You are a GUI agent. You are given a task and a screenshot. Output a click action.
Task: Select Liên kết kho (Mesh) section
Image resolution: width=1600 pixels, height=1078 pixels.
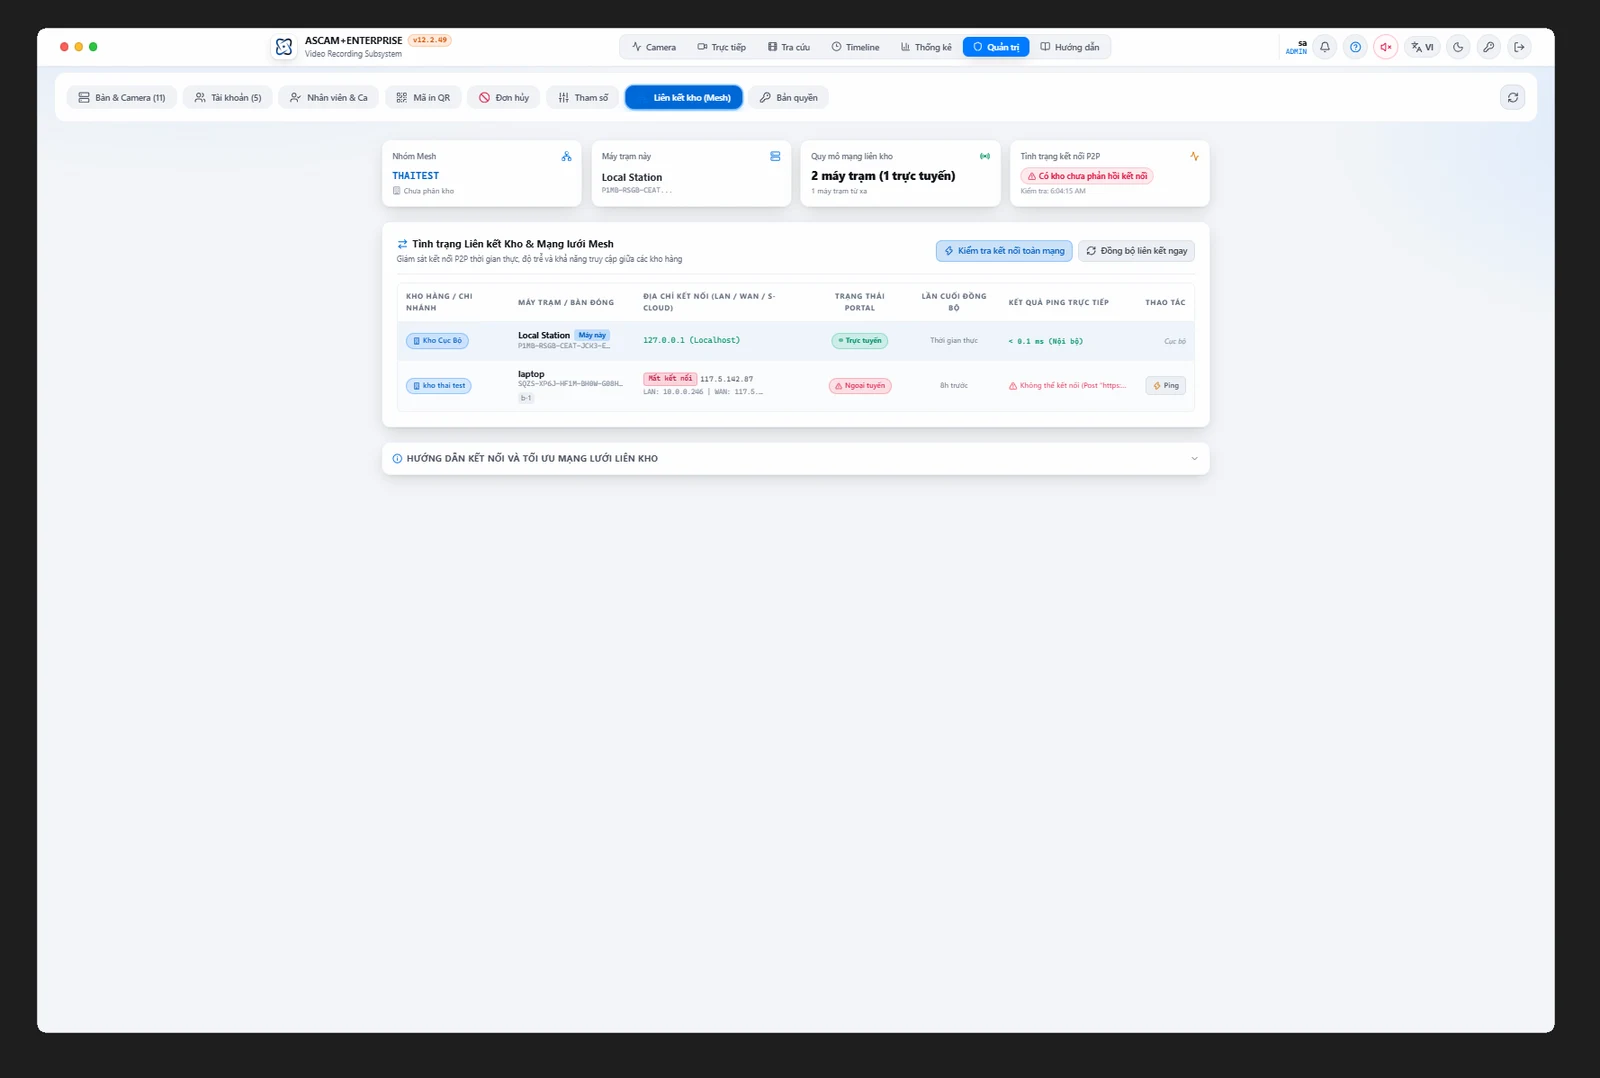click(x=684, y=97)
